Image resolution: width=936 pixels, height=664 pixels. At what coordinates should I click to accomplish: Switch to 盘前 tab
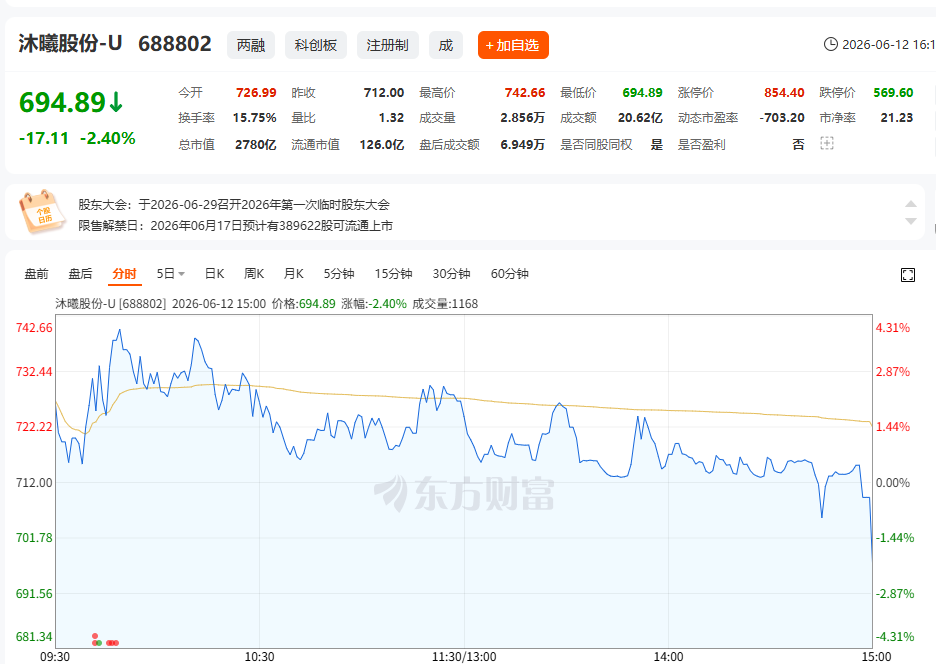pos(36,273)
